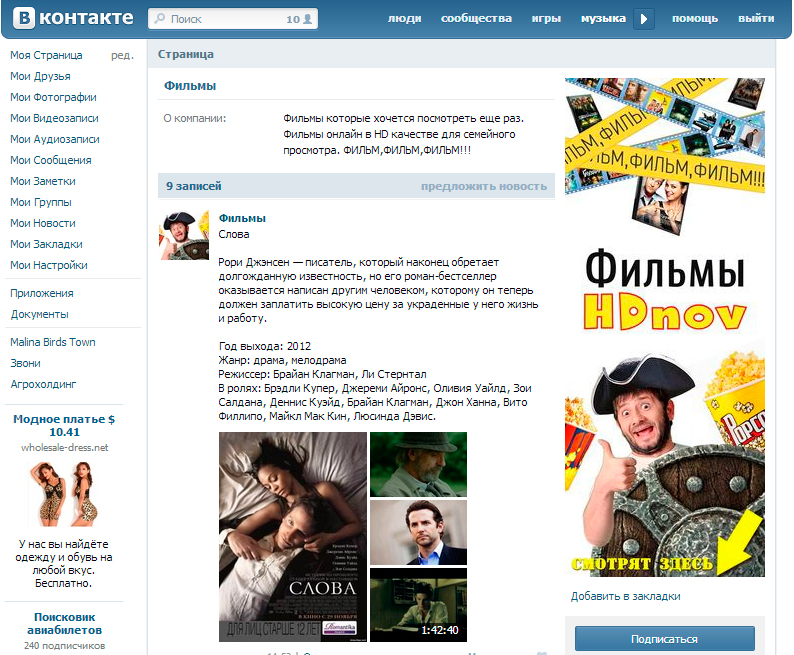794x655 pixels.
Task: Open Мои Заметки in sidebar
Action: point(43,181)
